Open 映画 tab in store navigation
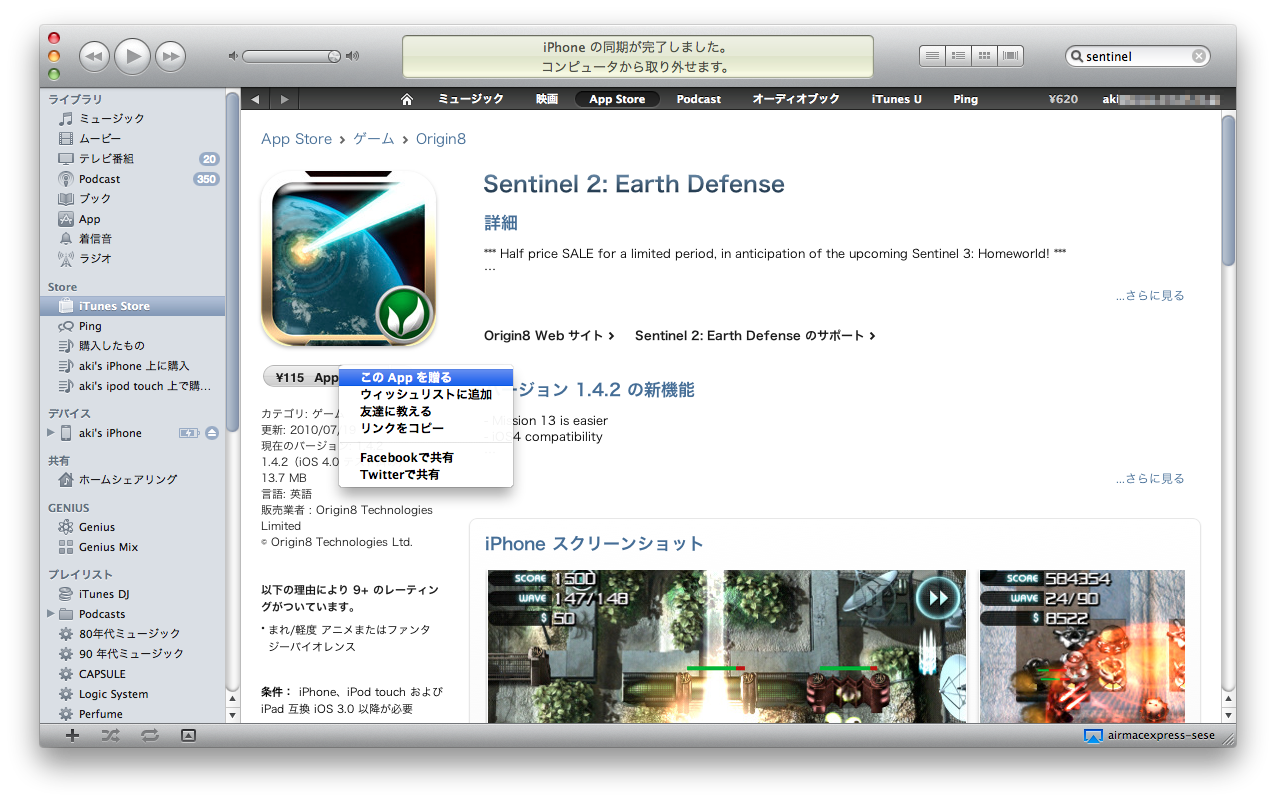The width and height of the screenshot is (1276, 800). click(x=547, y=99)
